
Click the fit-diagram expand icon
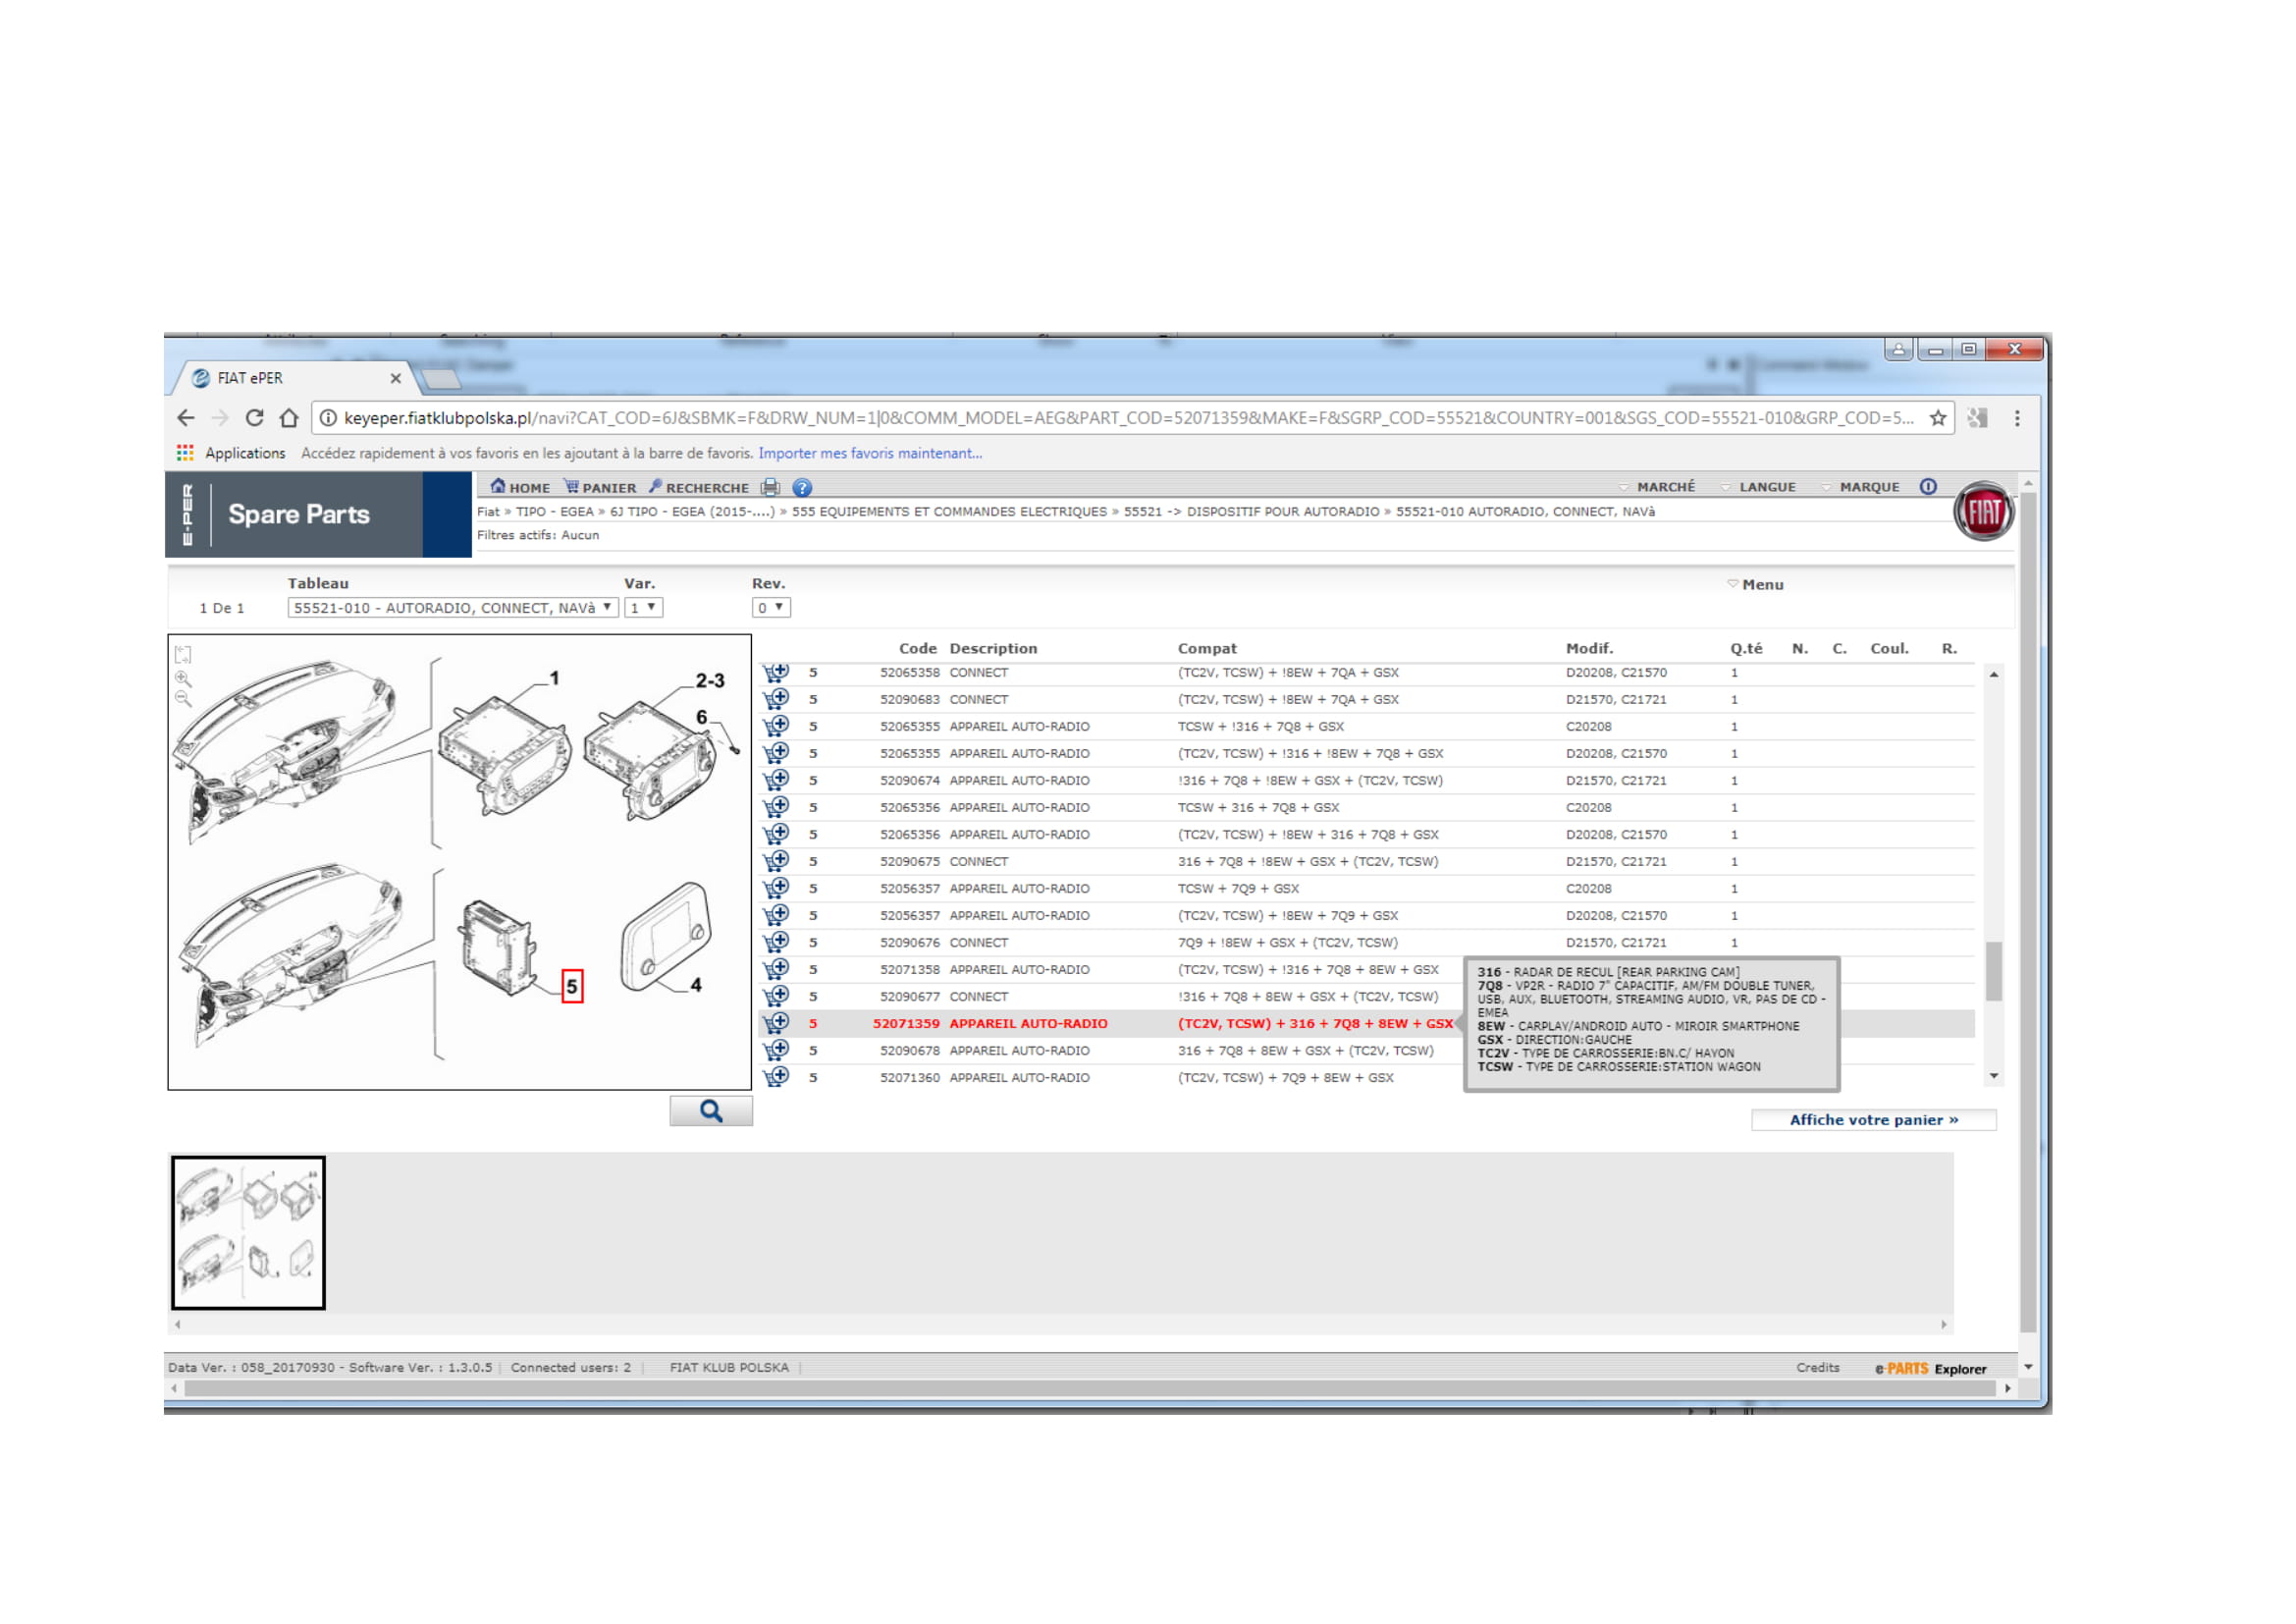pyautogui.click(x=183, y=655)
